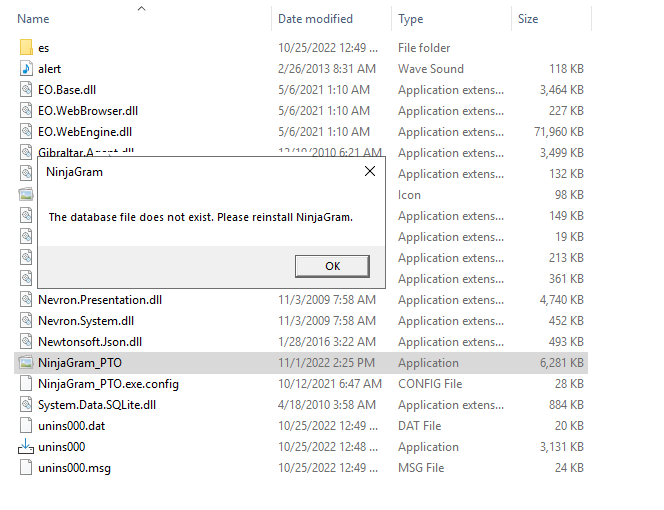Click the 'MSG File' type cell
664x510 pixels.
click(x=421, y=468)
